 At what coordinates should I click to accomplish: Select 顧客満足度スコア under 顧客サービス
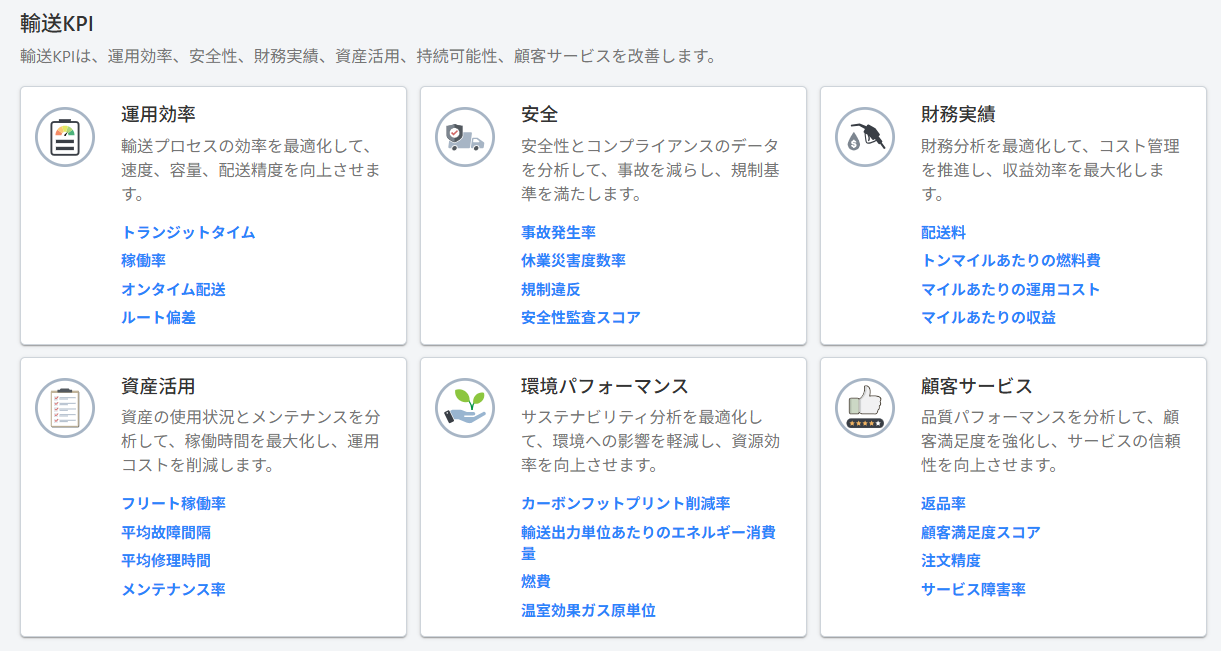[x=980, y=532]
